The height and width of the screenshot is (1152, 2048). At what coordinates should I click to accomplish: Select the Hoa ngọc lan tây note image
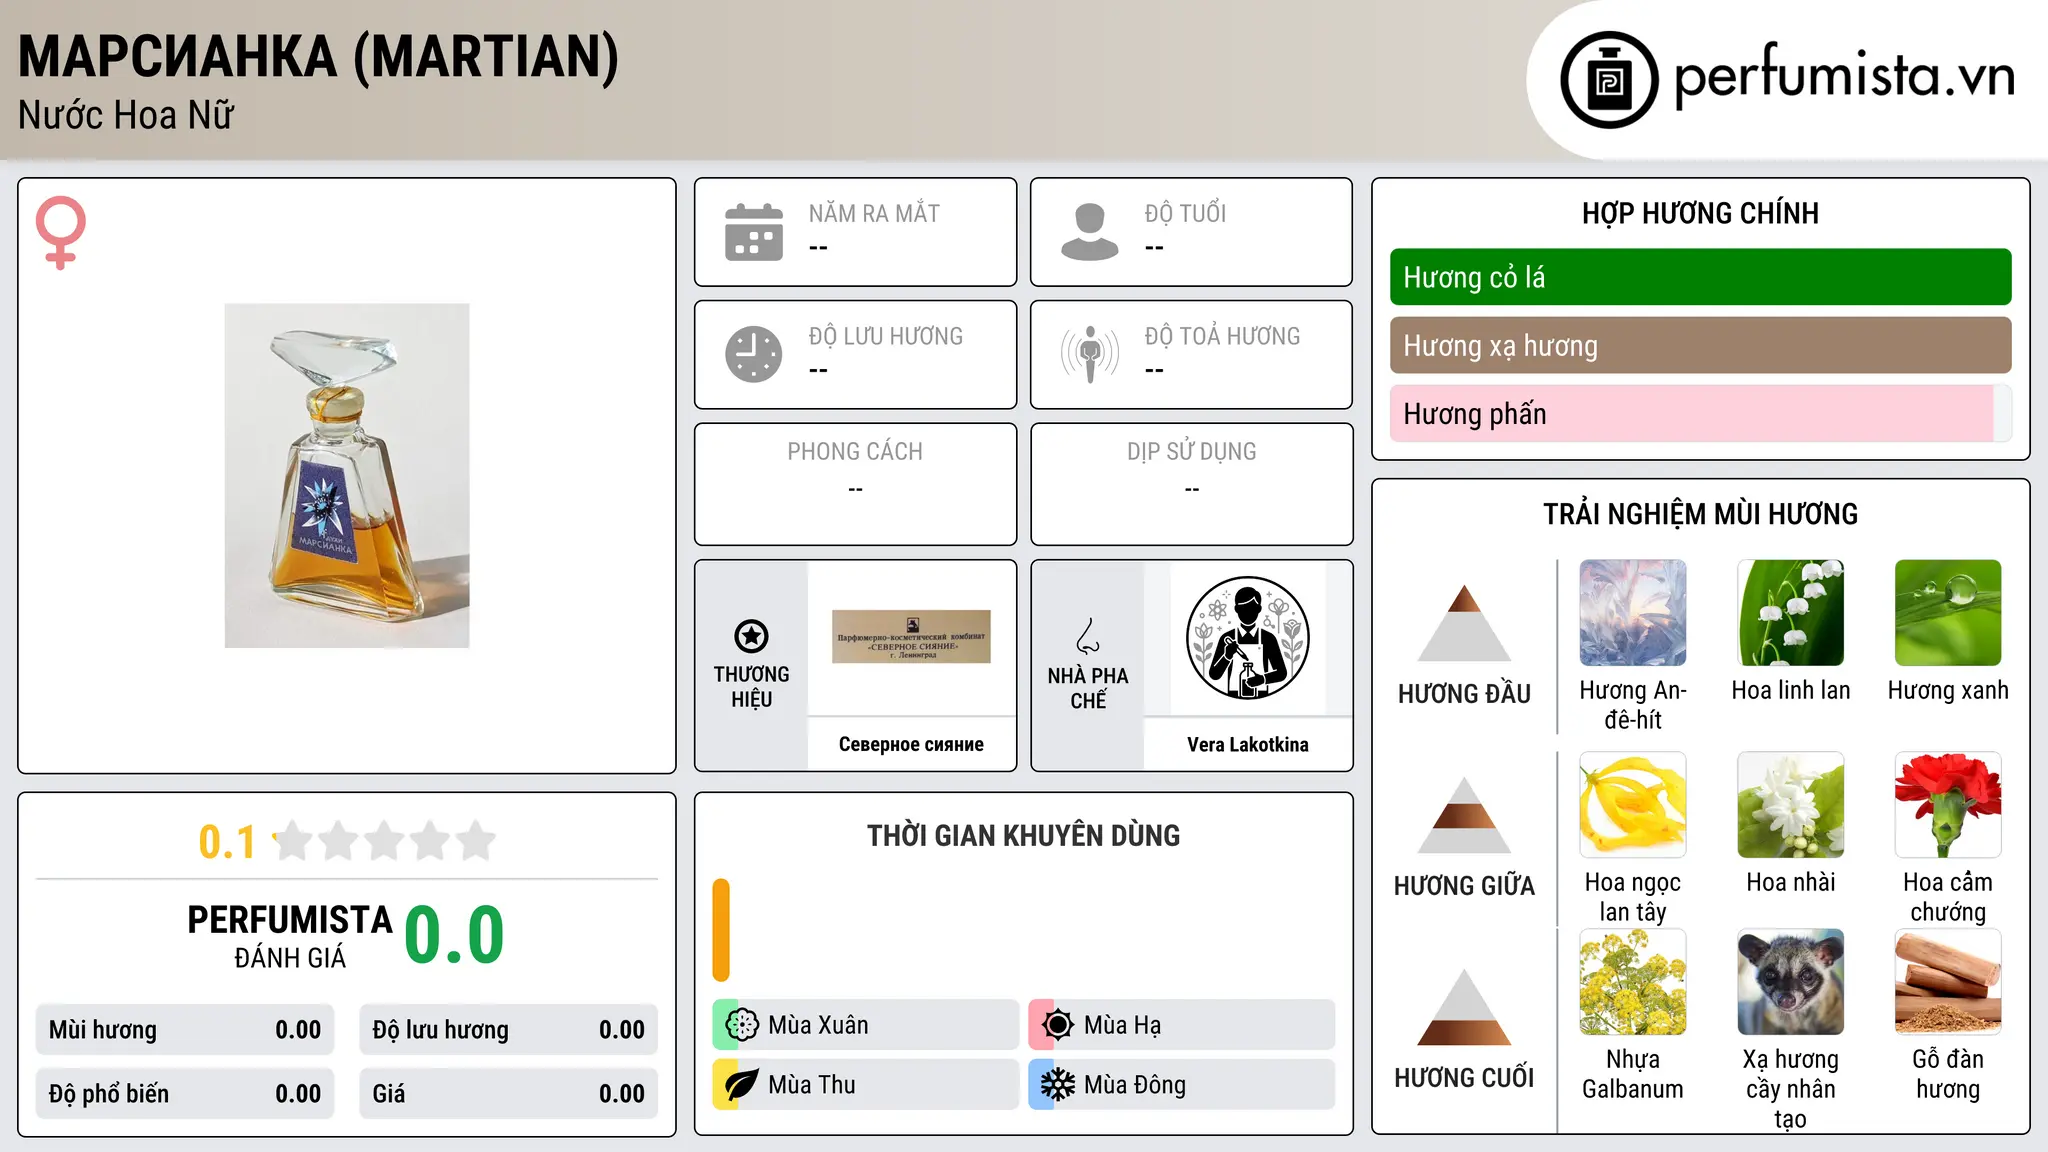coord(1633,805)
